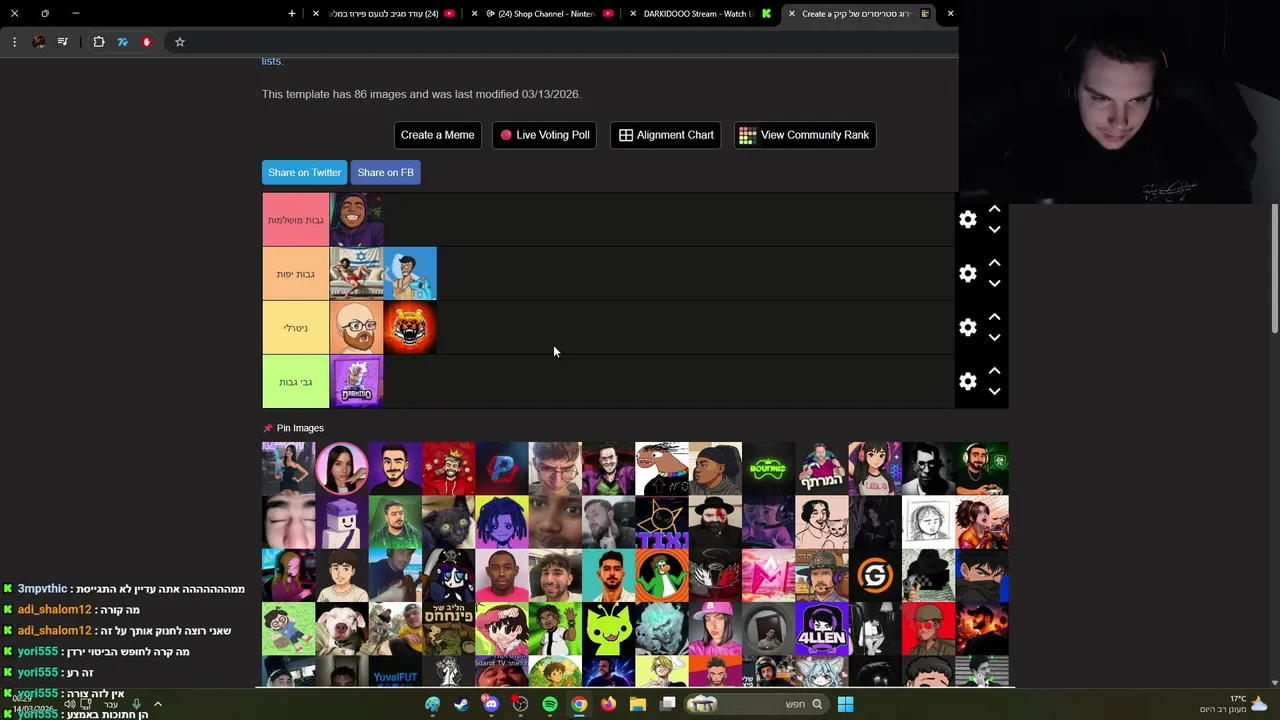The image size is (1280, 720).
Task: Open Steam from the taskbar
Action: point(461,704)
